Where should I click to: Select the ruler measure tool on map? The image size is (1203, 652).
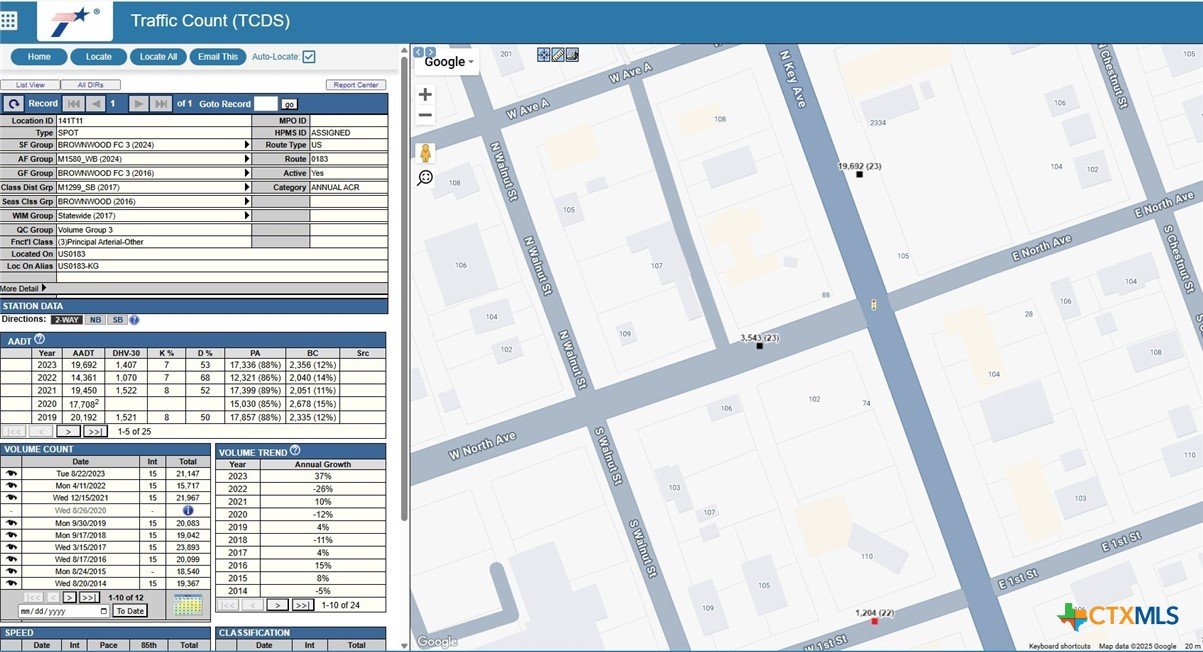coord(558,55)
